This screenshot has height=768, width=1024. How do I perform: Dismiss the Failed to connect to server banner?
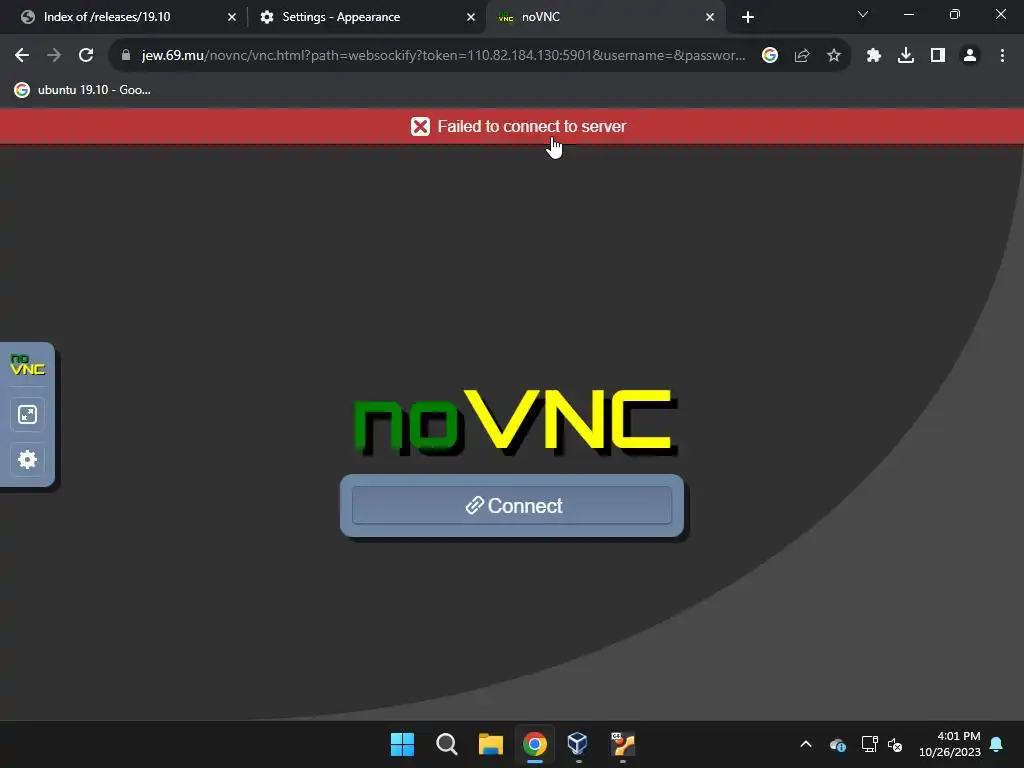[x=512, y=126]
